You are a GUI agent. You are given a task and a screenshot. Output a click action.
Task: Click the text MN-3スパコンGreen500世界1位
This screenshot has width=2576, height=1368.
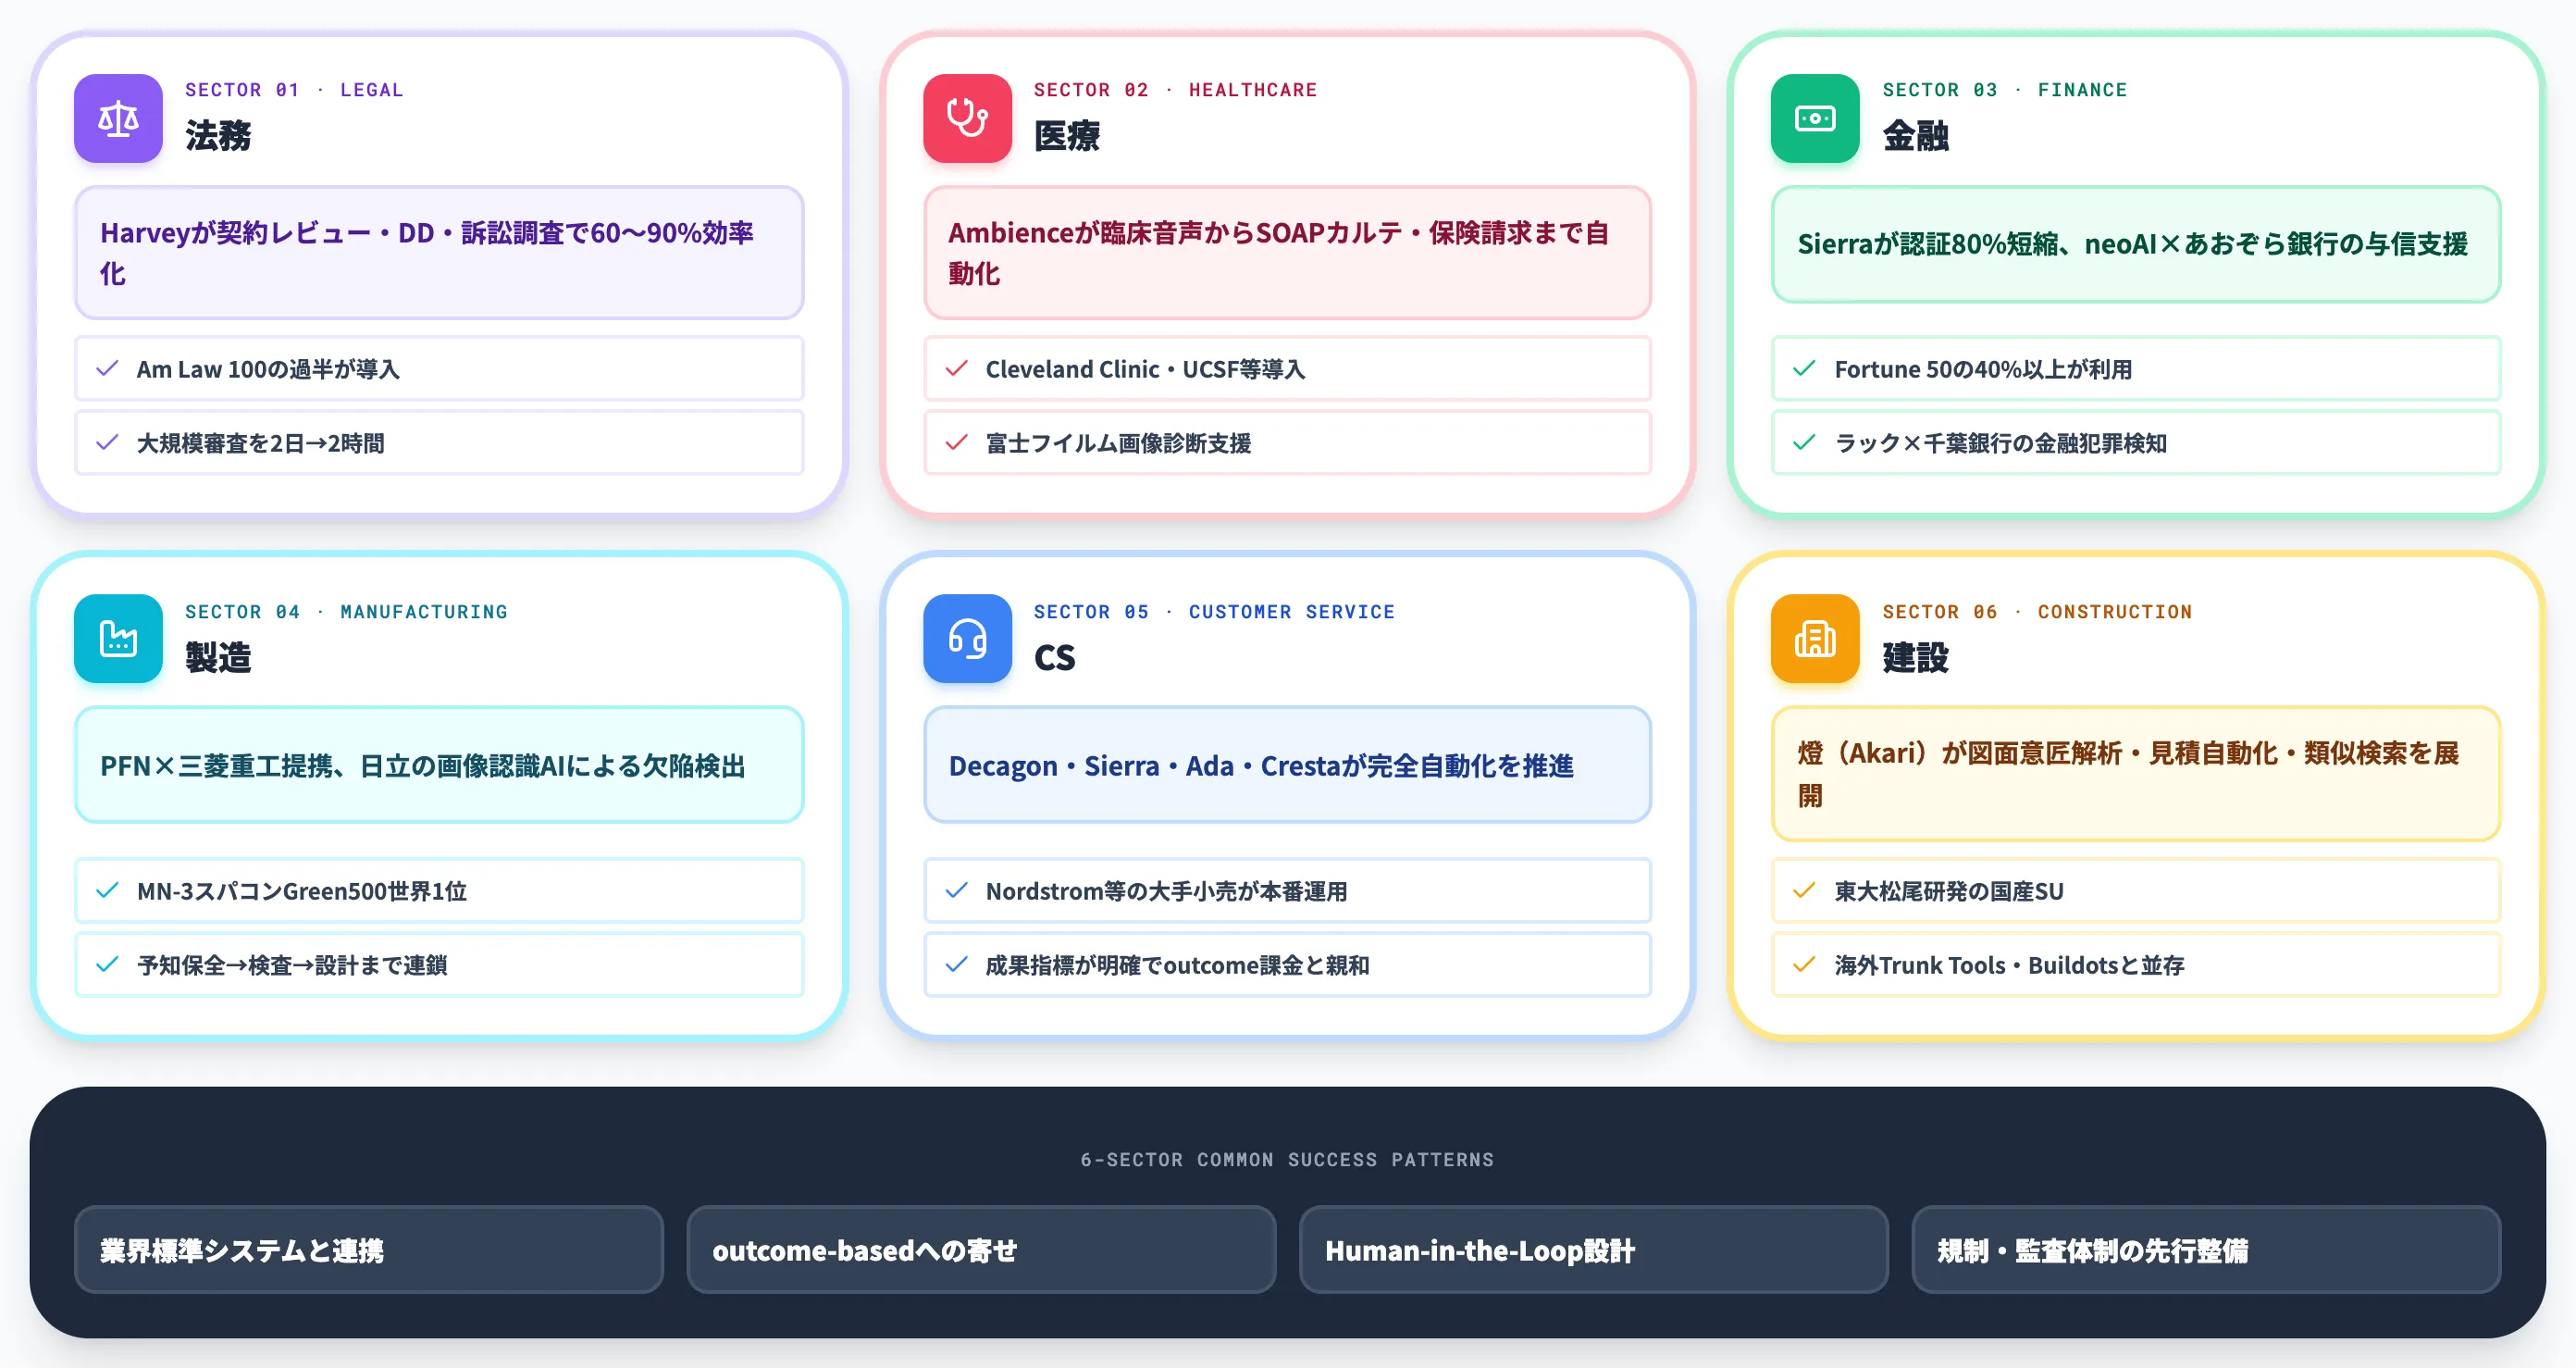302,890
